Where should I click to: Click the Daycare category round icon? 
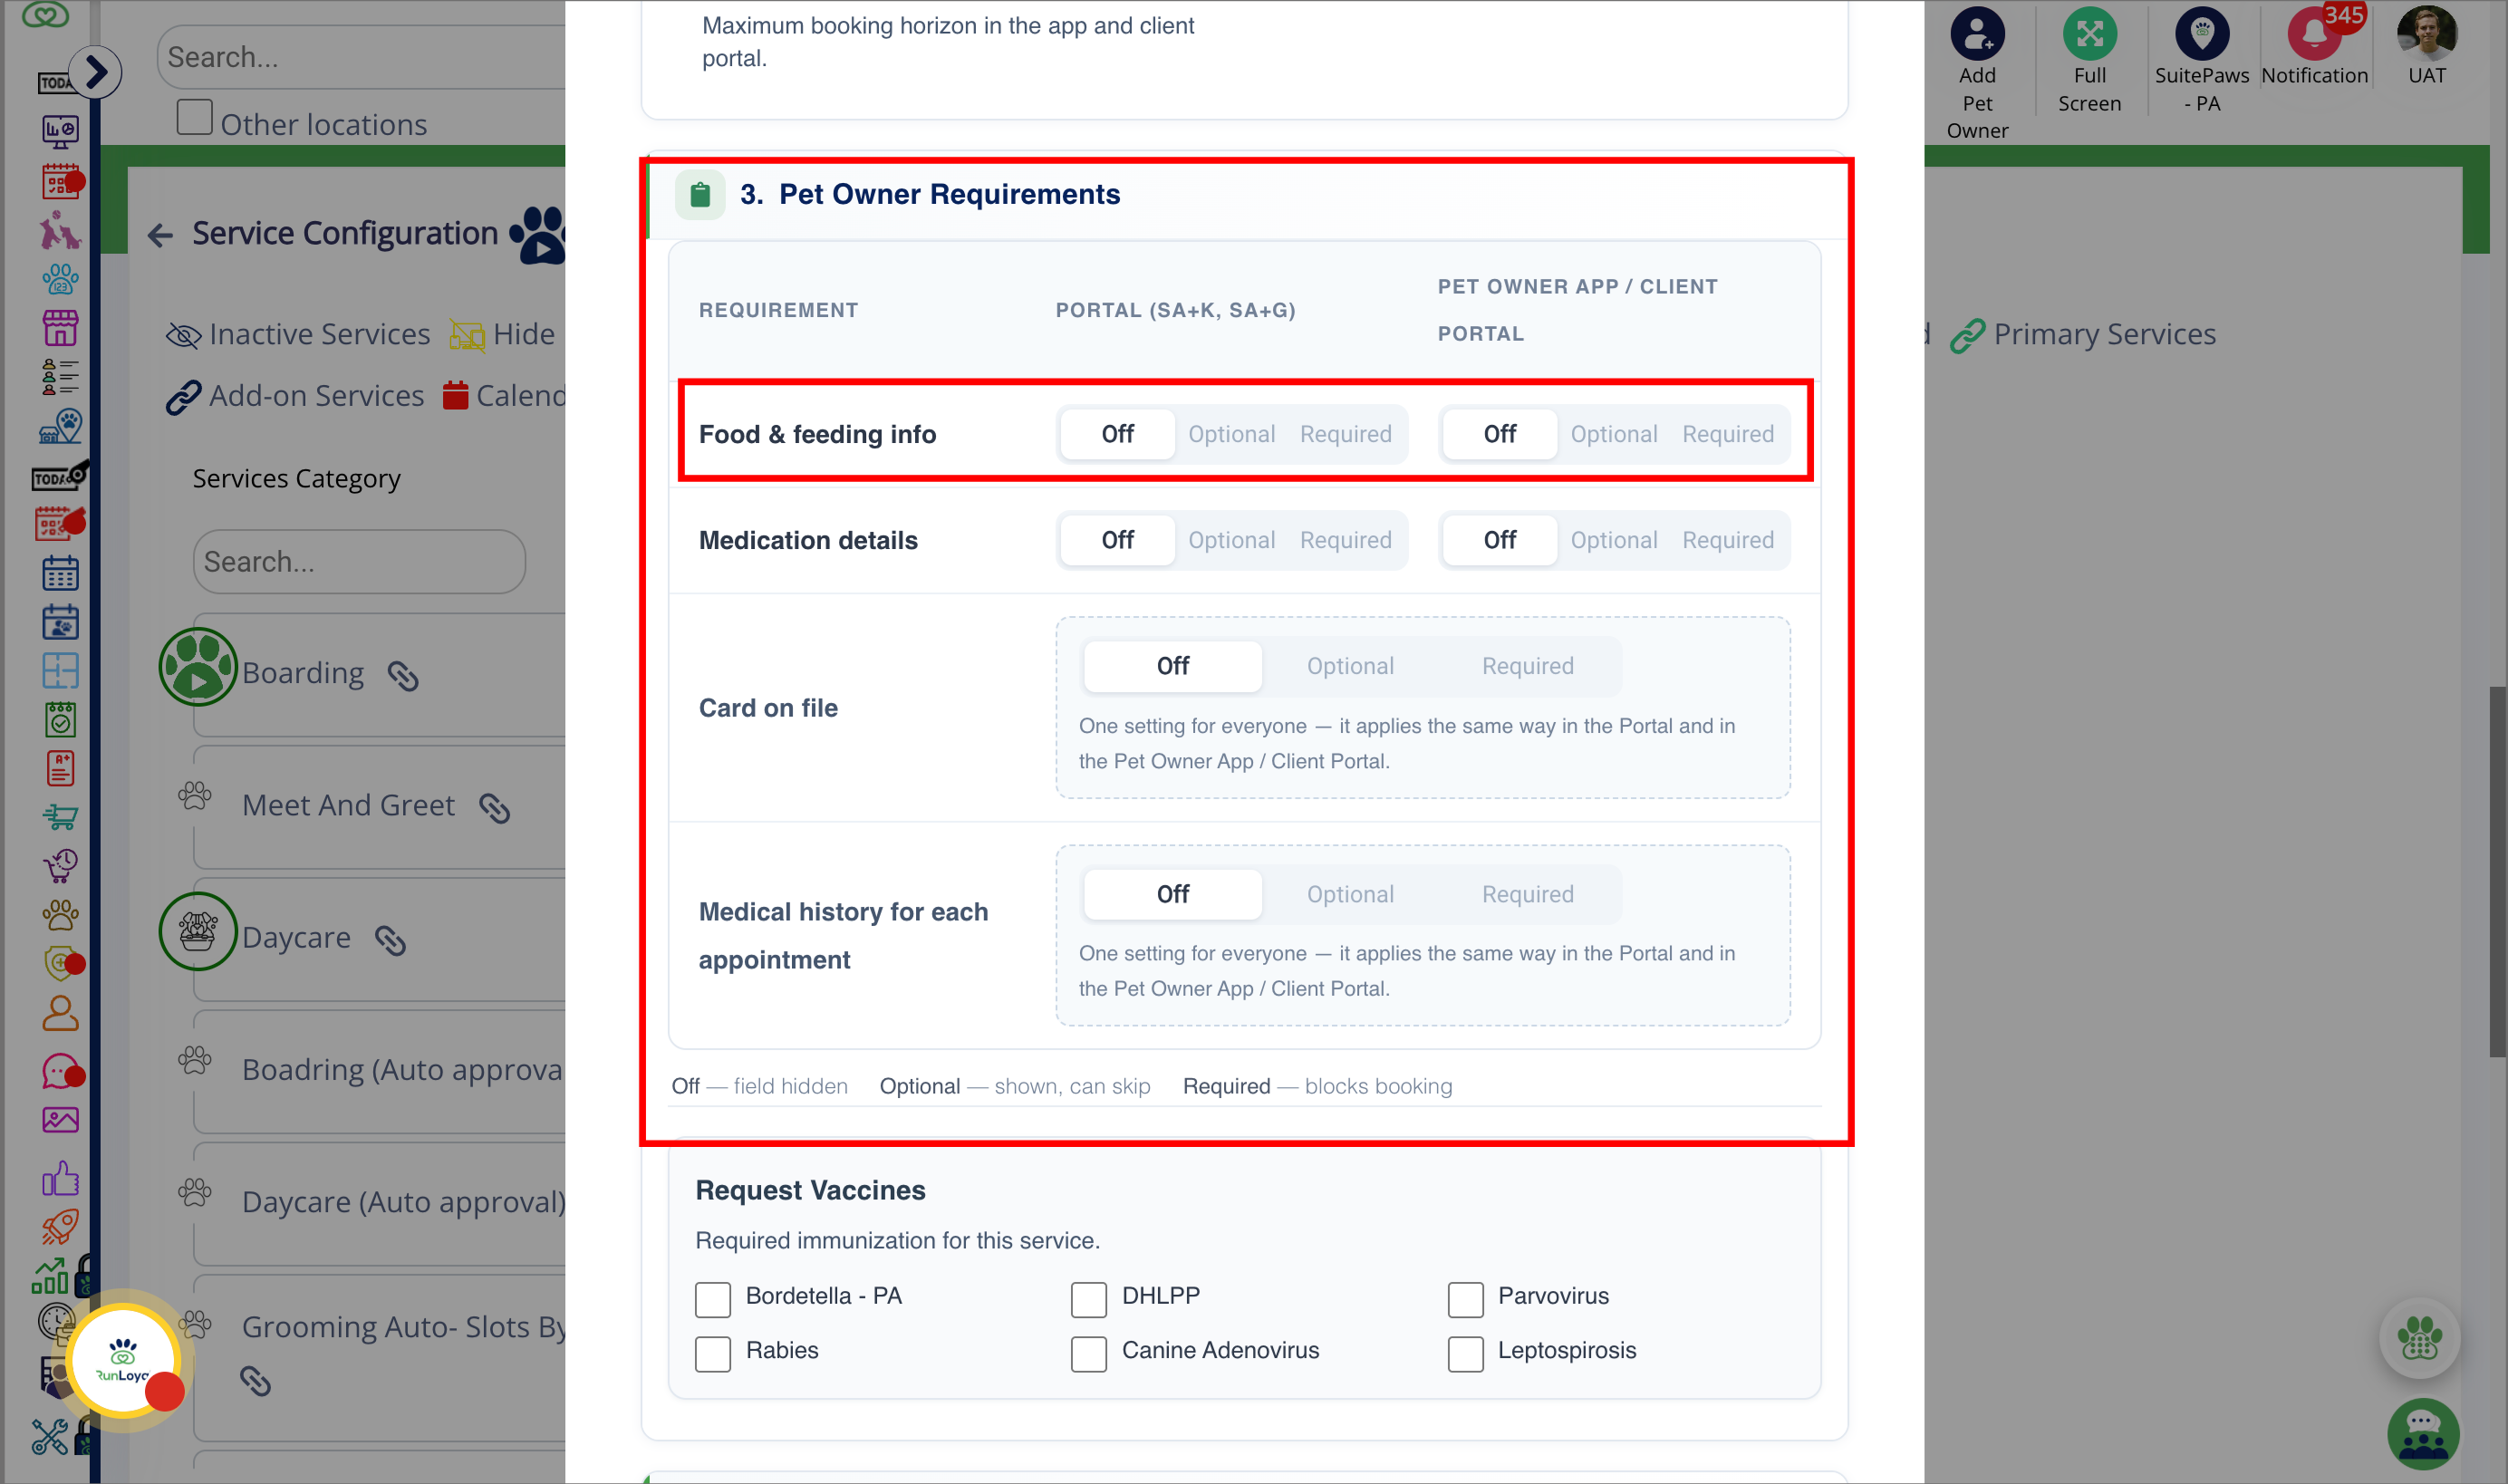click(x=198, y=932)
